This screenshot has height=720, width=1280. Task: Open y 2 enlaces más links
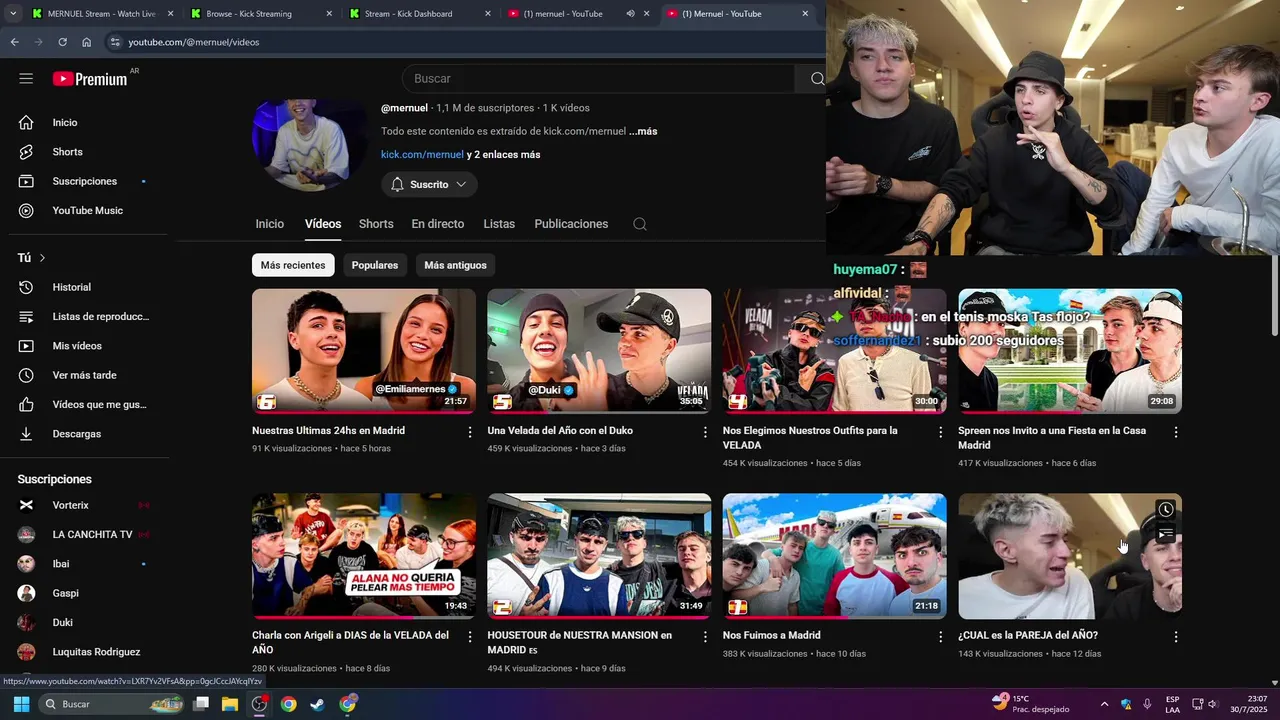pos(504,155)
